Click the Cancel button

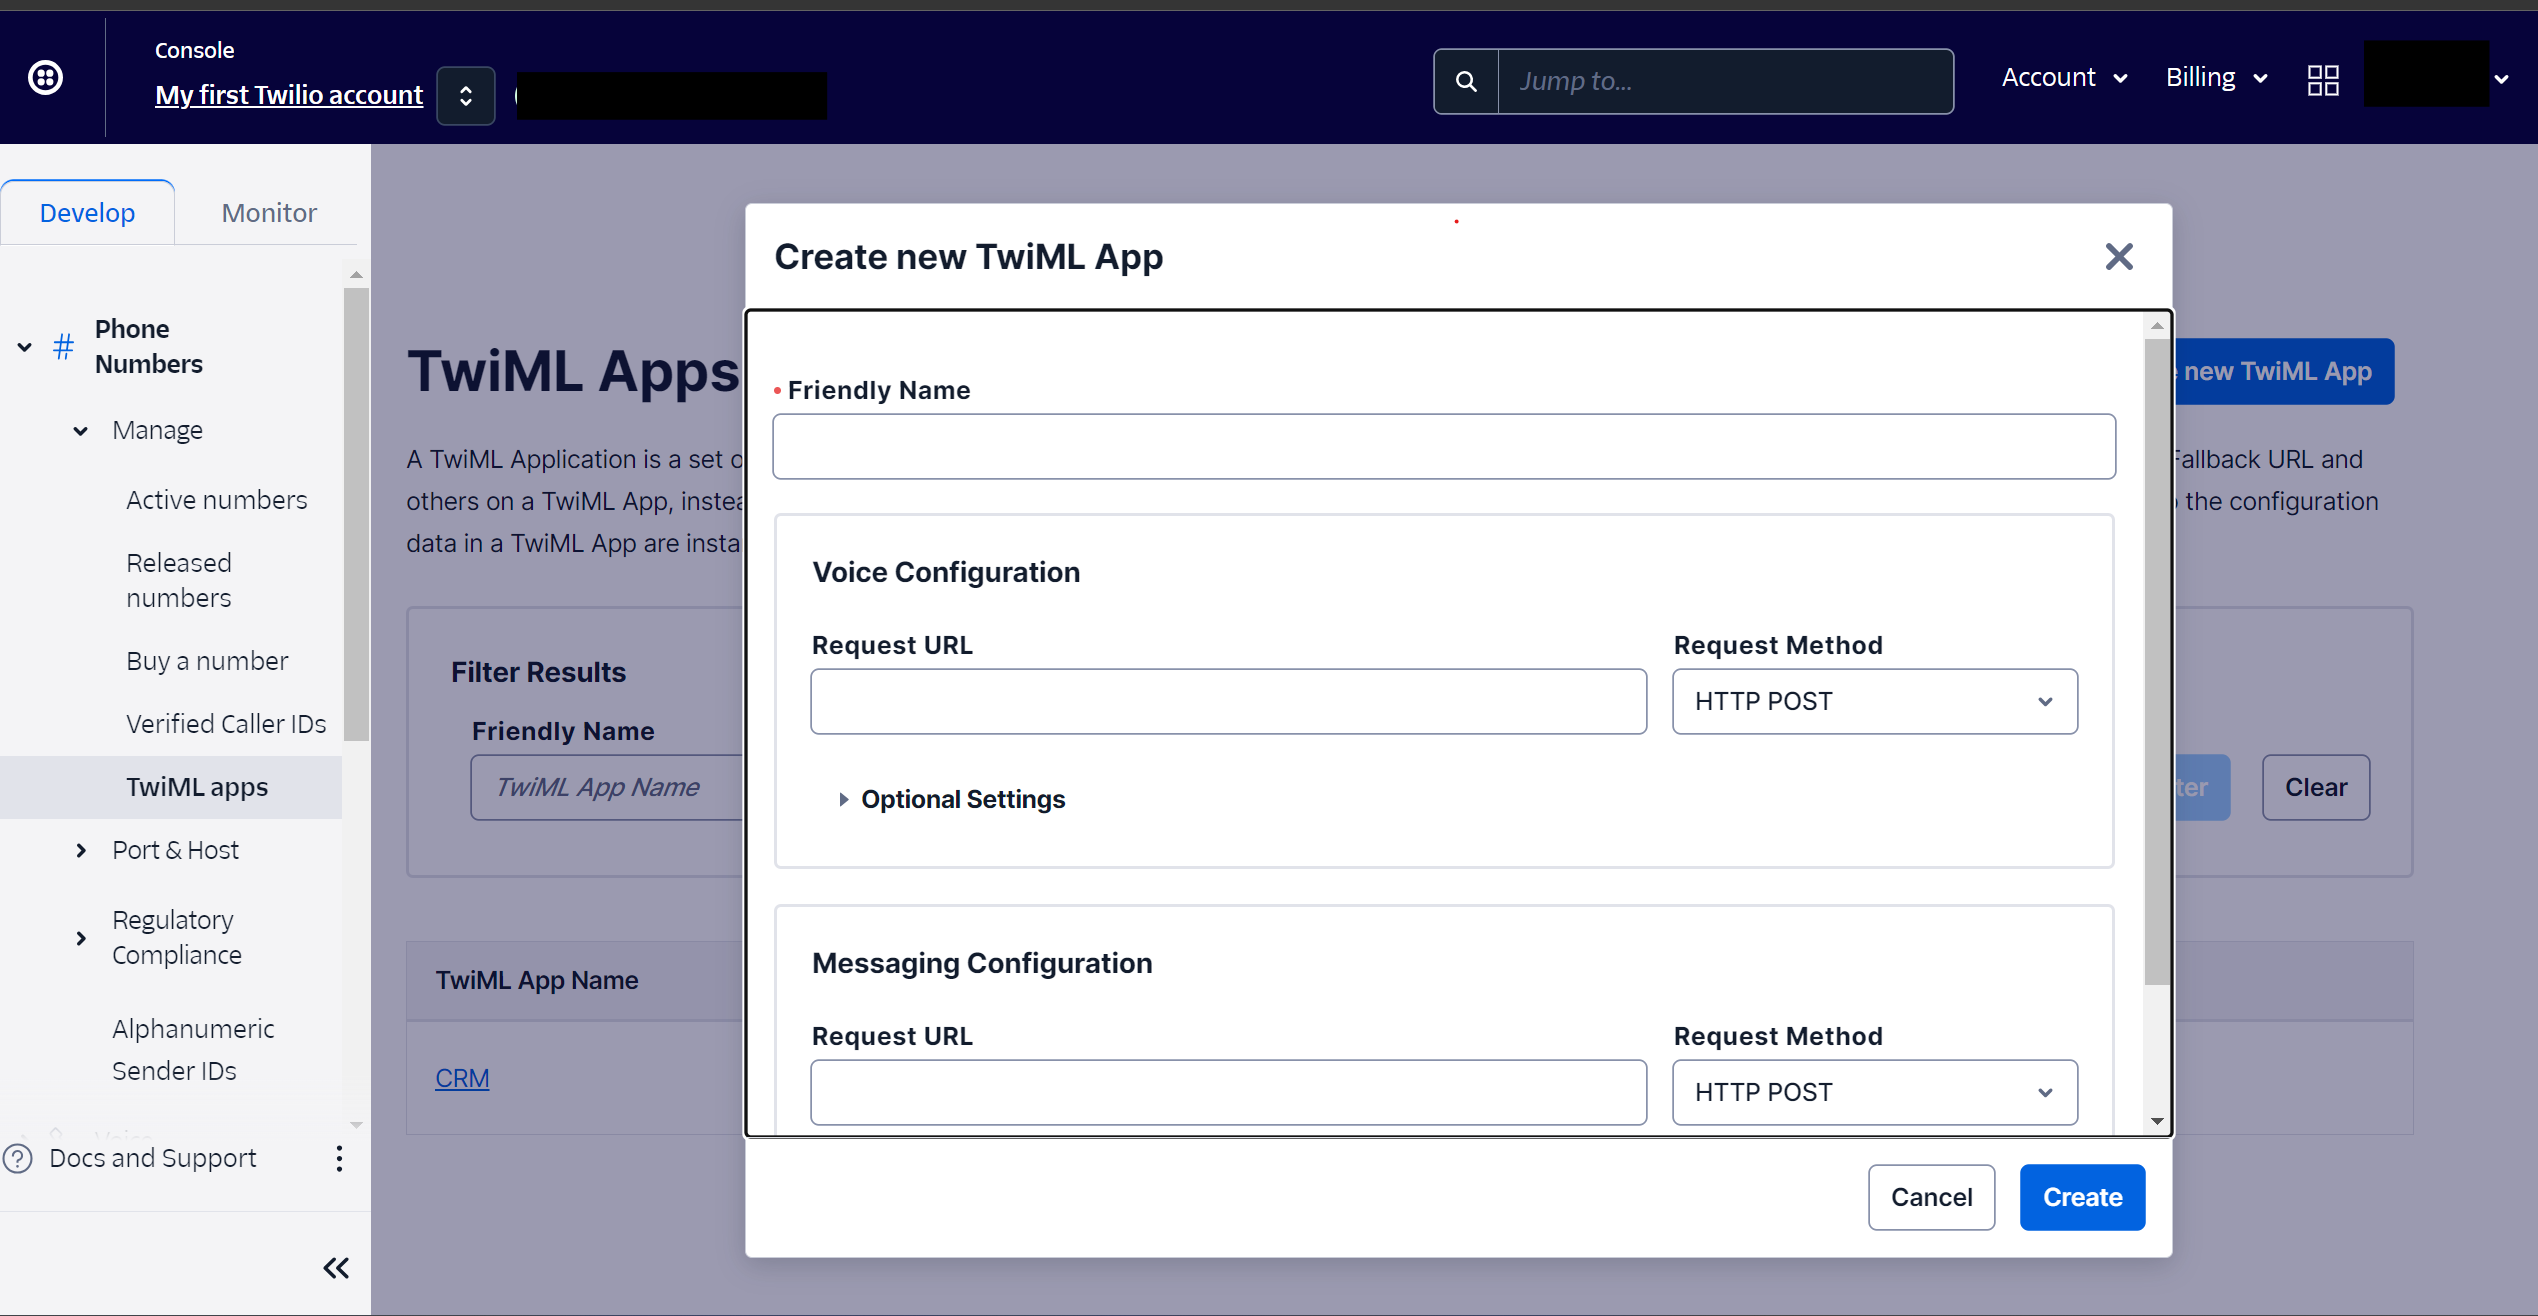(x=1930, y=1197)
